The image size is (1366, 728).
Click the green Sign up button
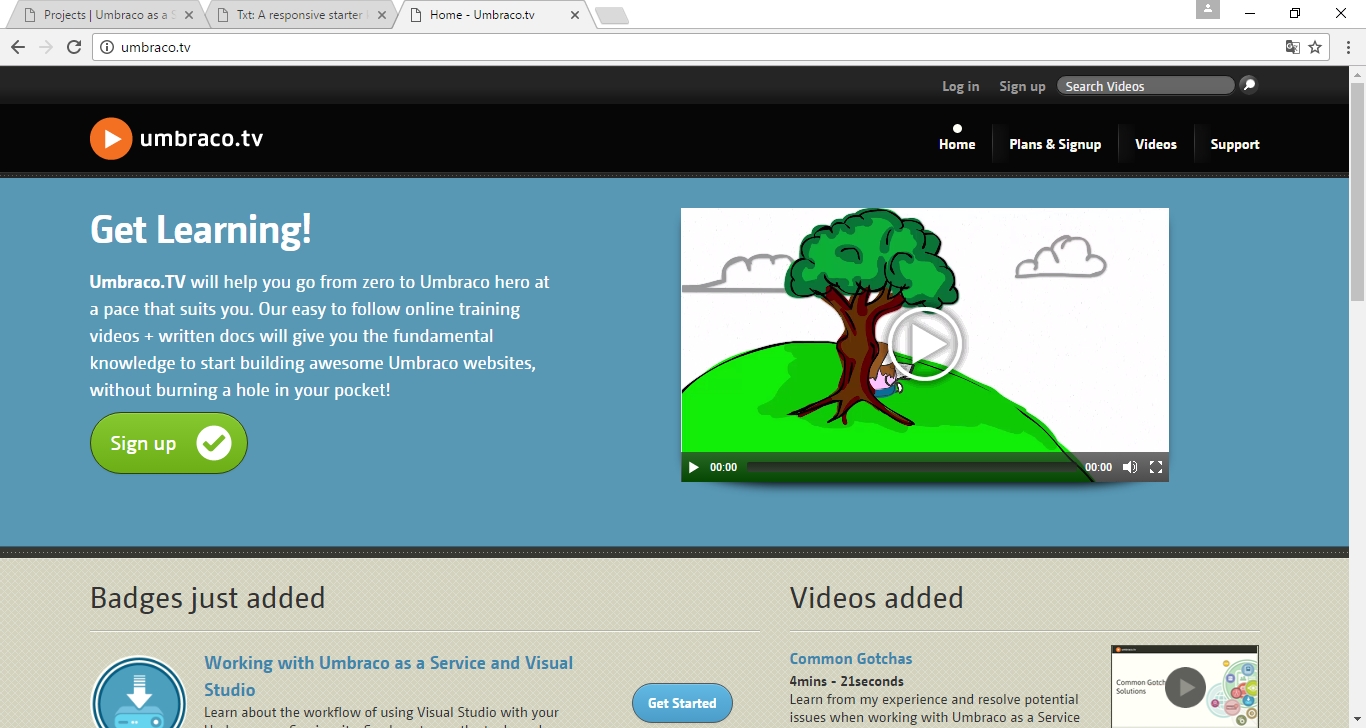(169, 443)
